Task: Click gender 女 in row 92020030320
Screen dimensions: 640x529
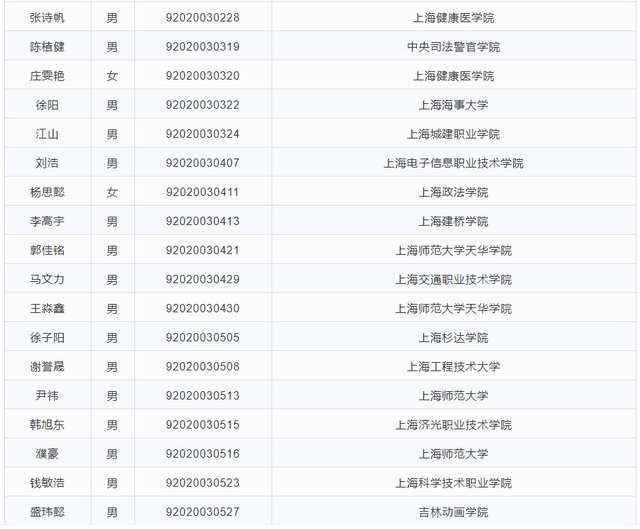Action: [x=112, y=76]
